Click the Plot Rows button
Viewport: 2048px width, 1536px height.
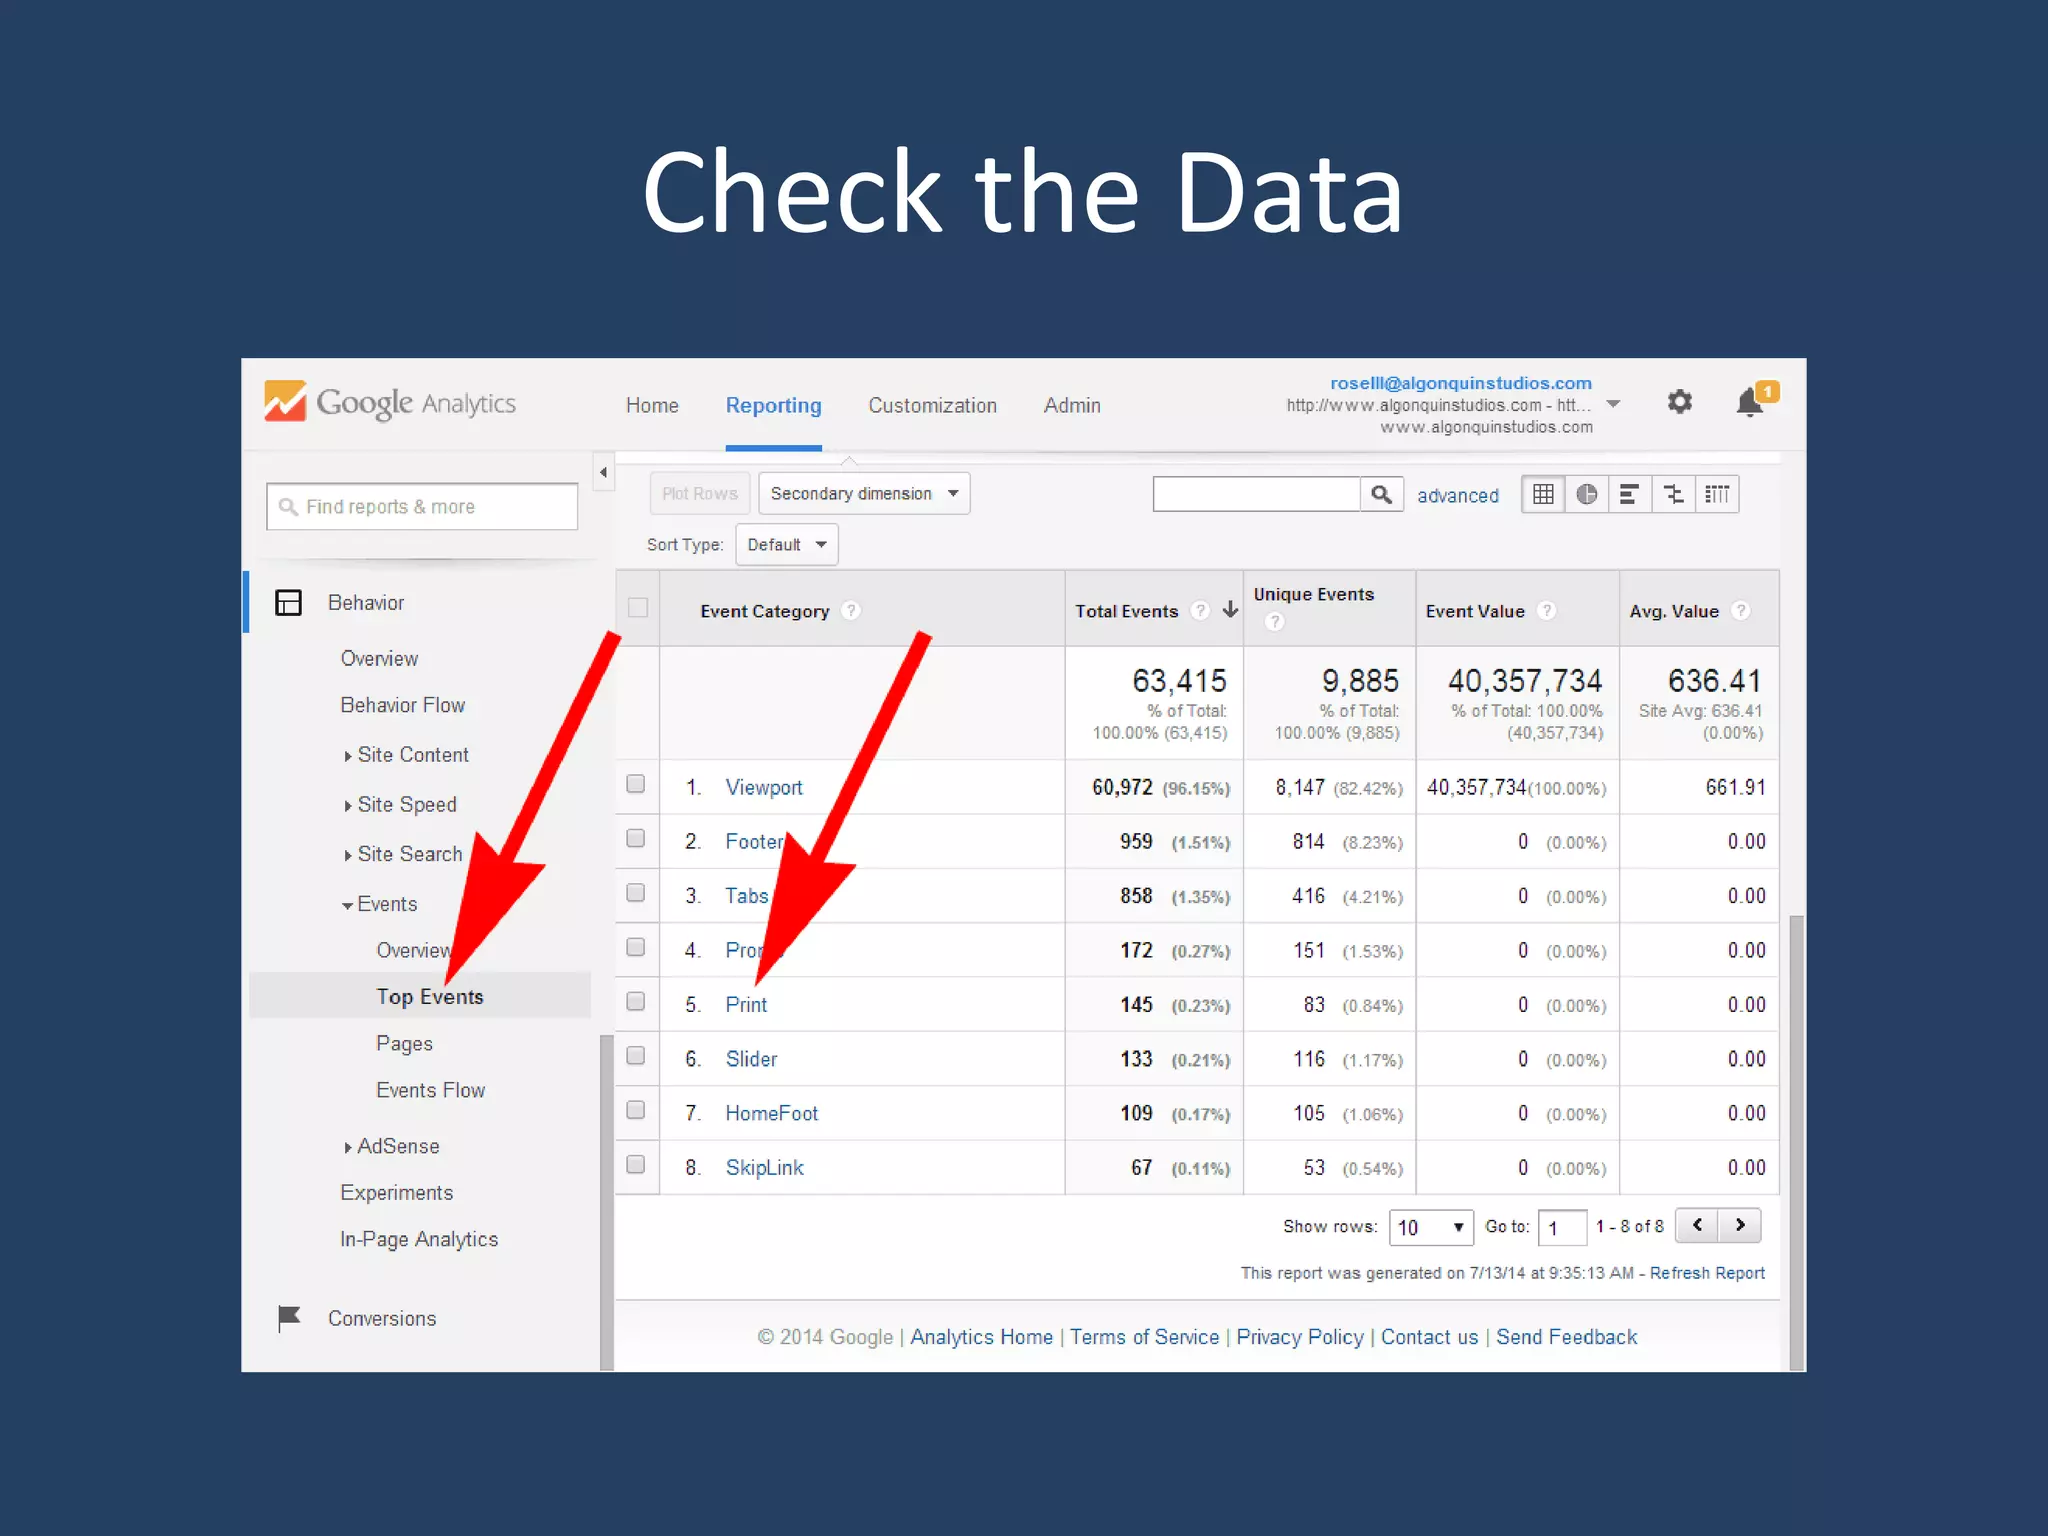pos(700,493)
